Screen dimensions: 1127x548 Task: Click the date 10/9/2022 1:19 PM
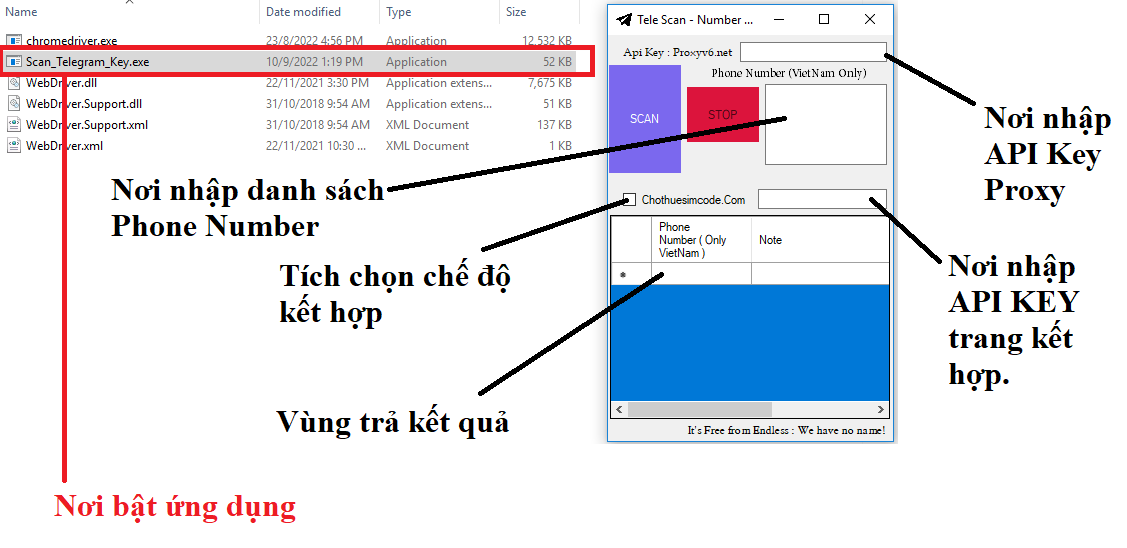pos(314,62)
